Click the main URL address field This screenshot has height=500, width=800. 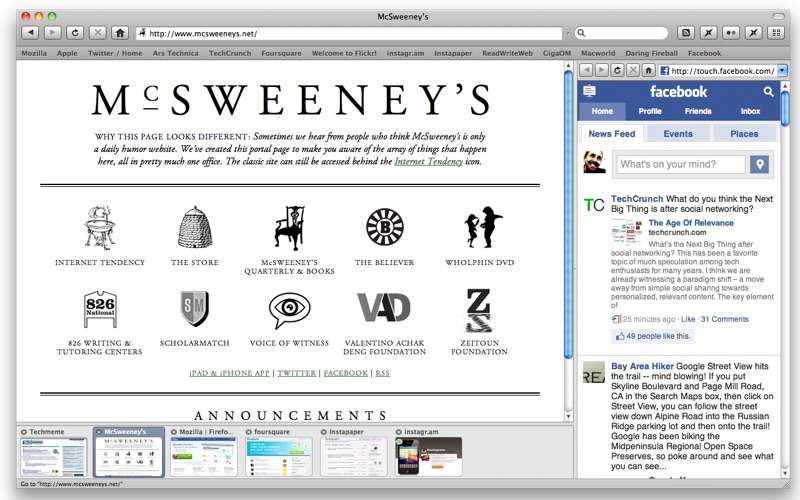pyautogui.click(x=349, y=33)
